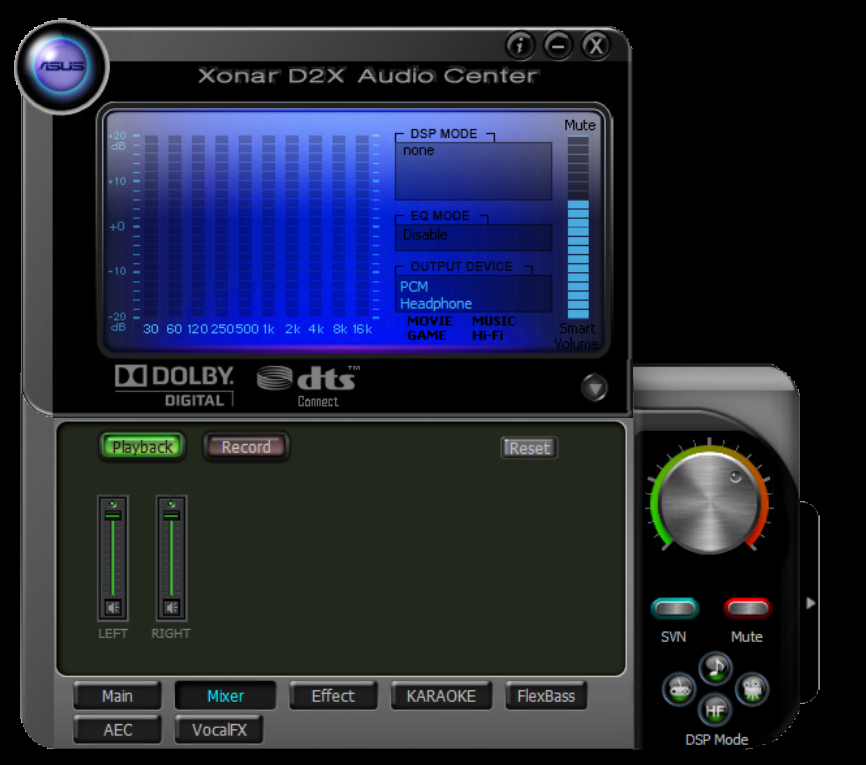Switch mixer to Playback view

pos(142,447)
